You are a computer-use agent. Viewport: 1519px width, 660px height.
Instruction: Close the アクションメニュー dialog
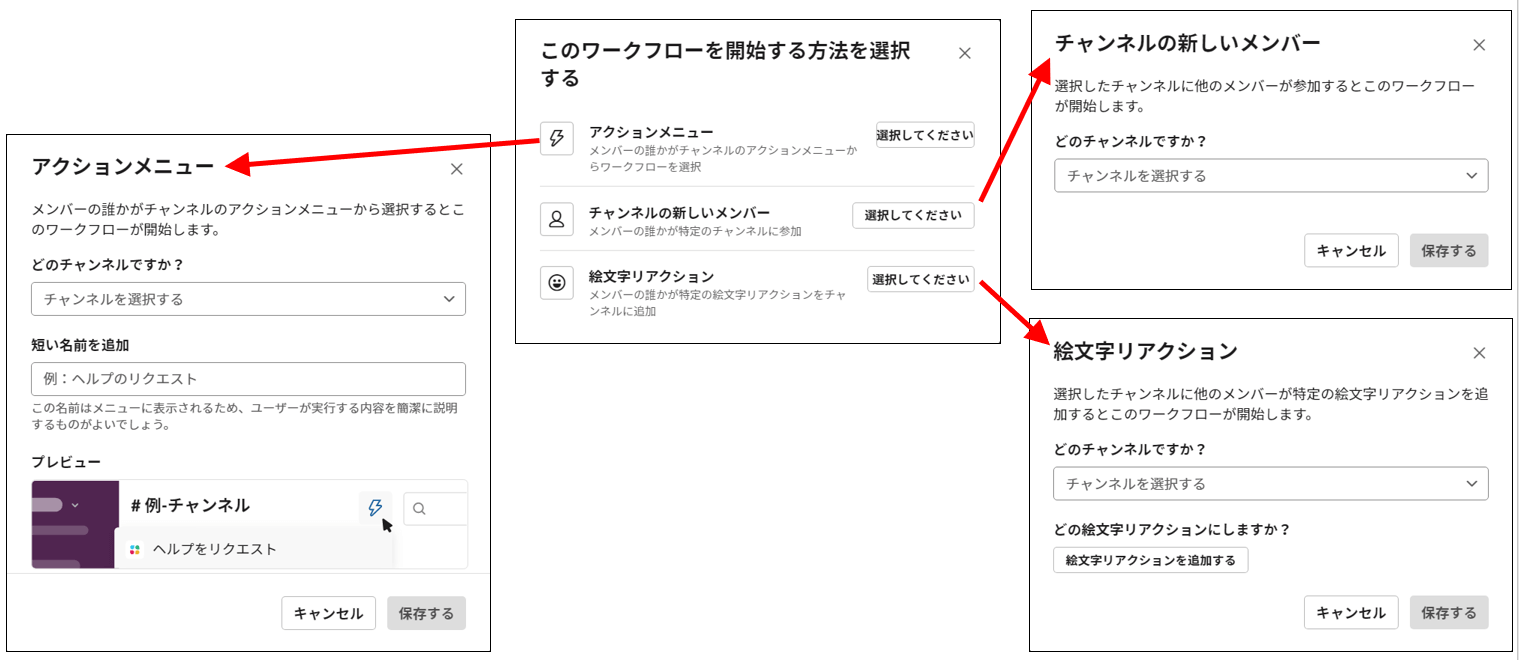coord(457,169)
